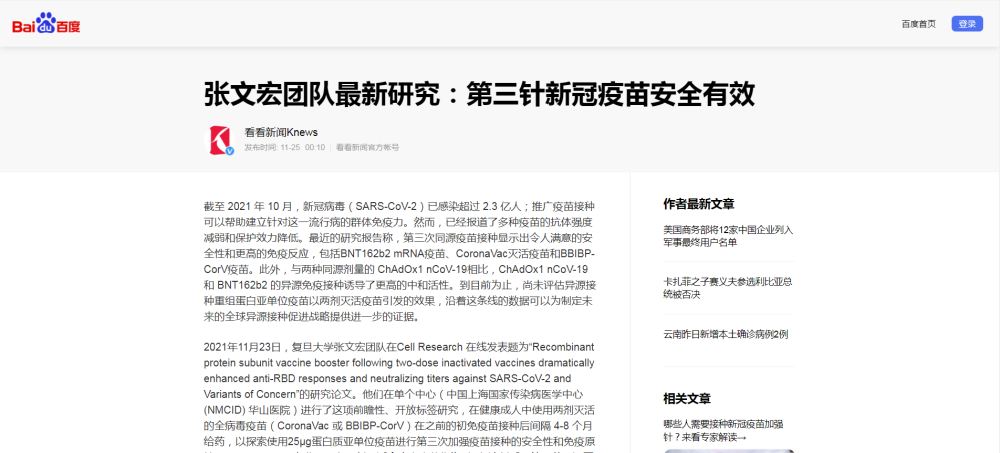1000x453 pixels.
Task: Click the 相关文章 section heading
Action: pos(687,399)
